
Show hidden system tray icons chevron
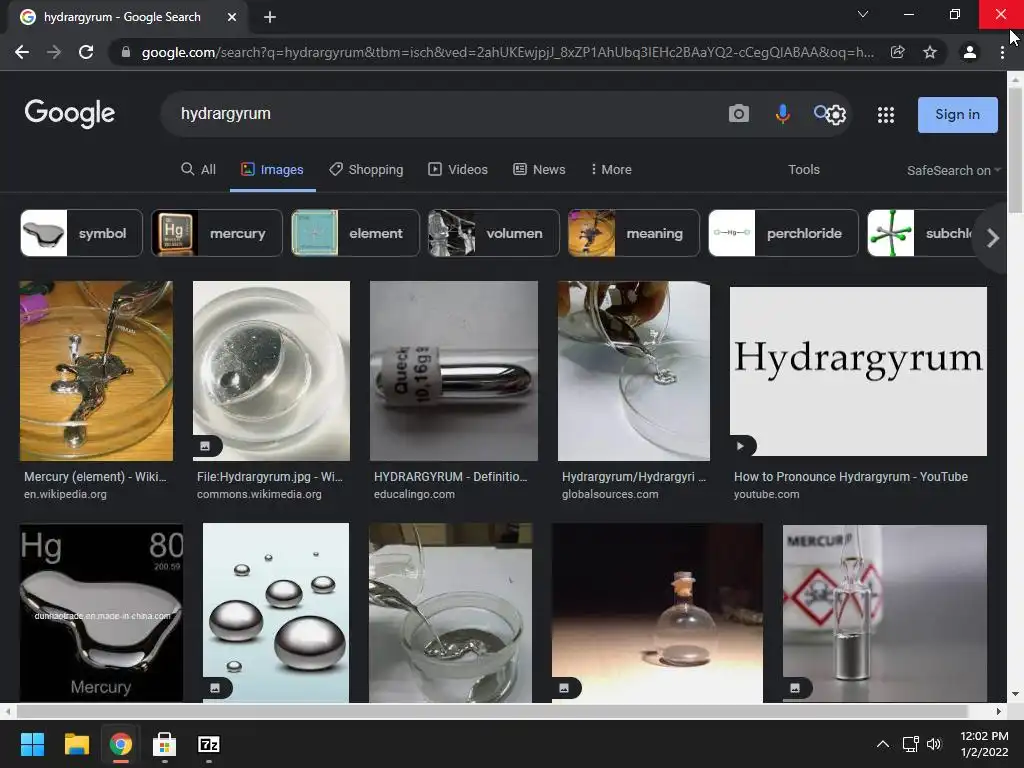pyautogui.click(x=882, y=744)
